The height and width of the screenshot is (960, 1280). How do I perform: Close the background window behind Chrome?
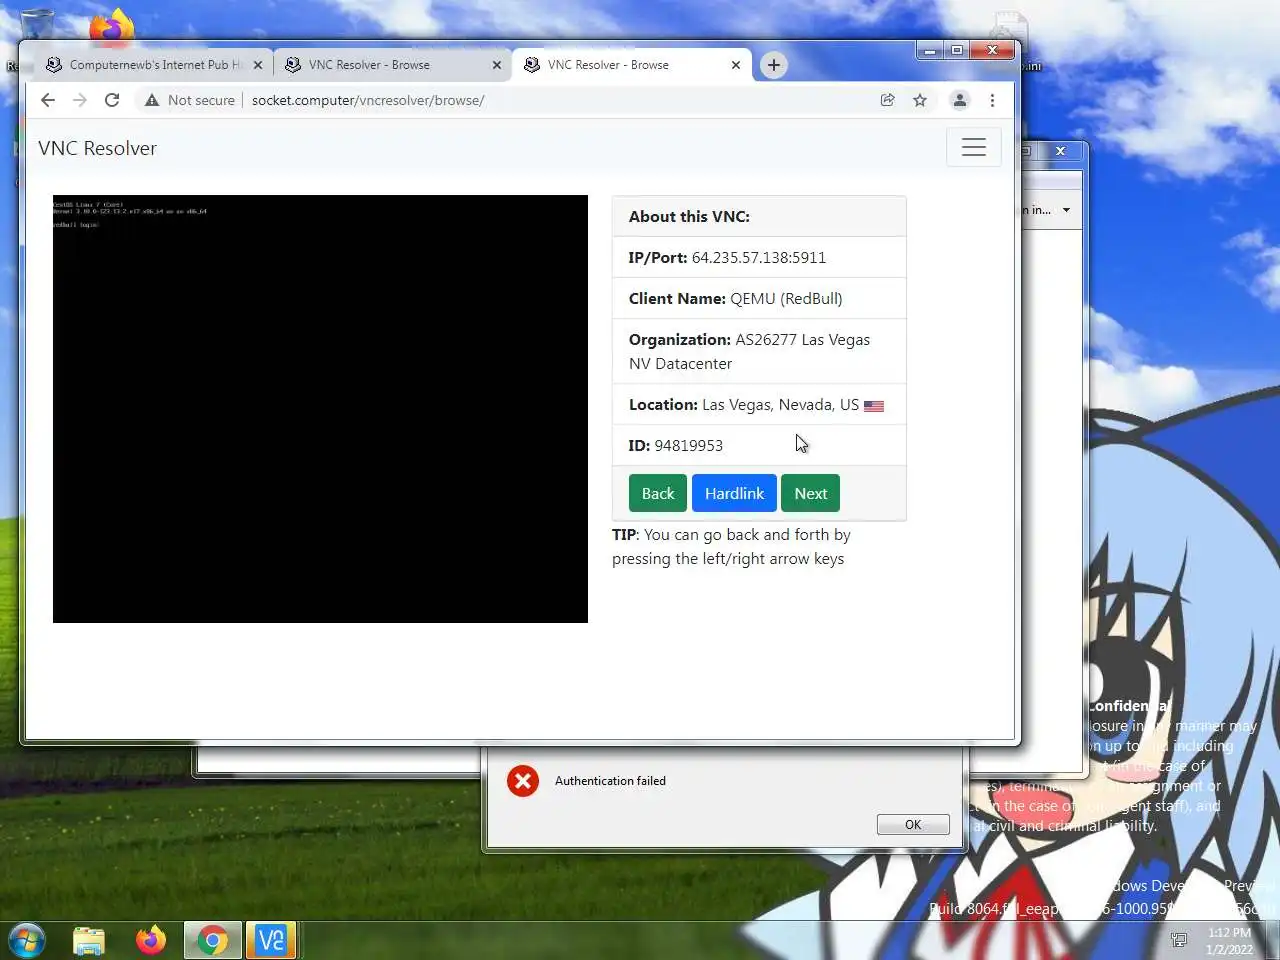coord(1060,151)
